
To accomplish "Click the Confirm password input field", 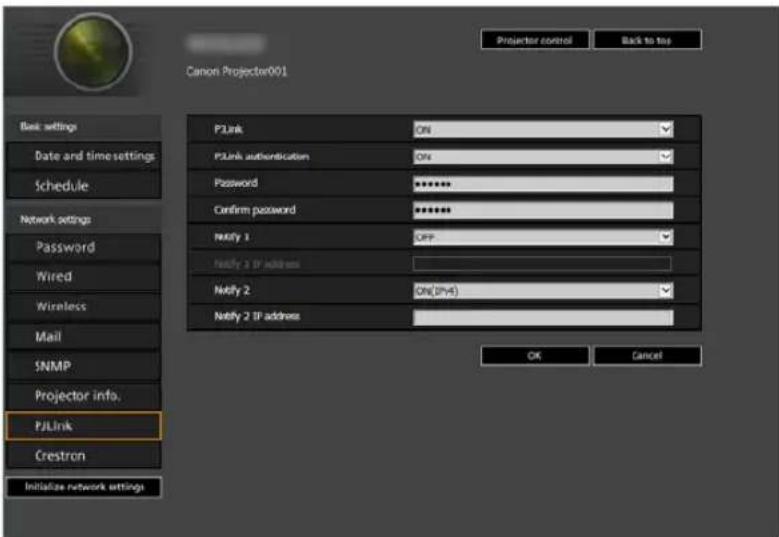I will pos(543,210).
